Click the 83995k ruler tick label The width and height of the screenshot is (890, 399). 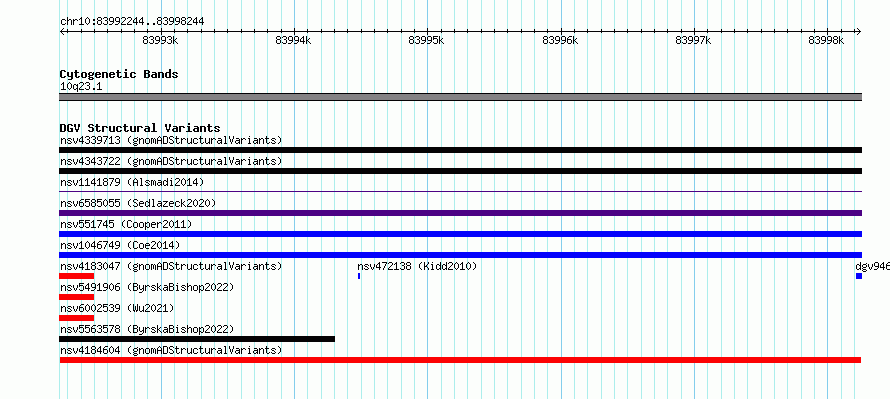(426, 40)
